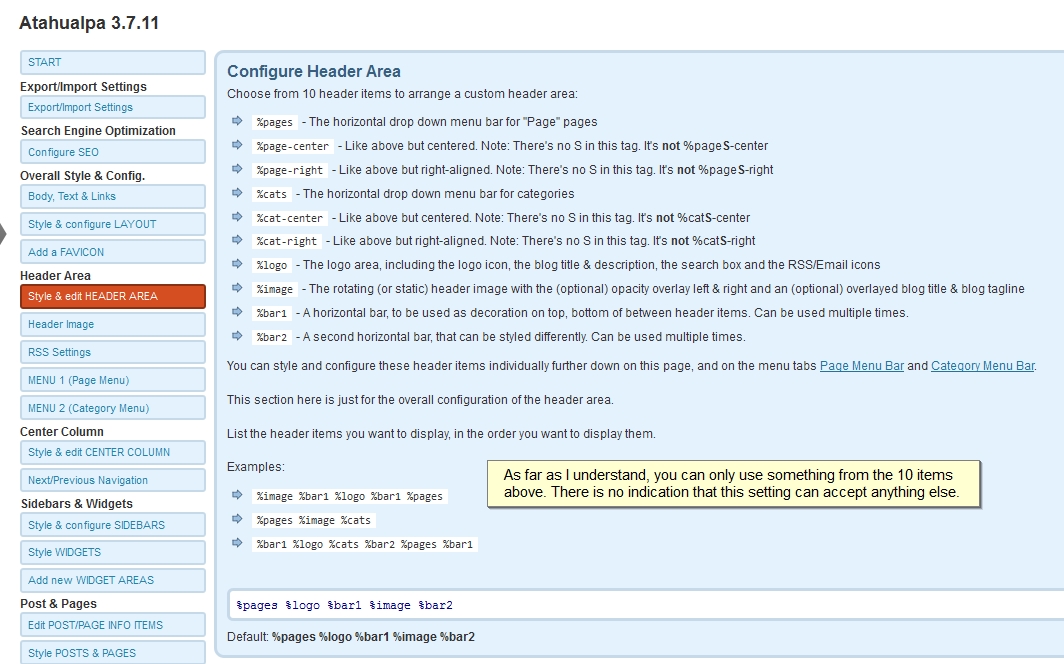
Task: Click the 'Default:' line below the input
Action: coord(351,637)
